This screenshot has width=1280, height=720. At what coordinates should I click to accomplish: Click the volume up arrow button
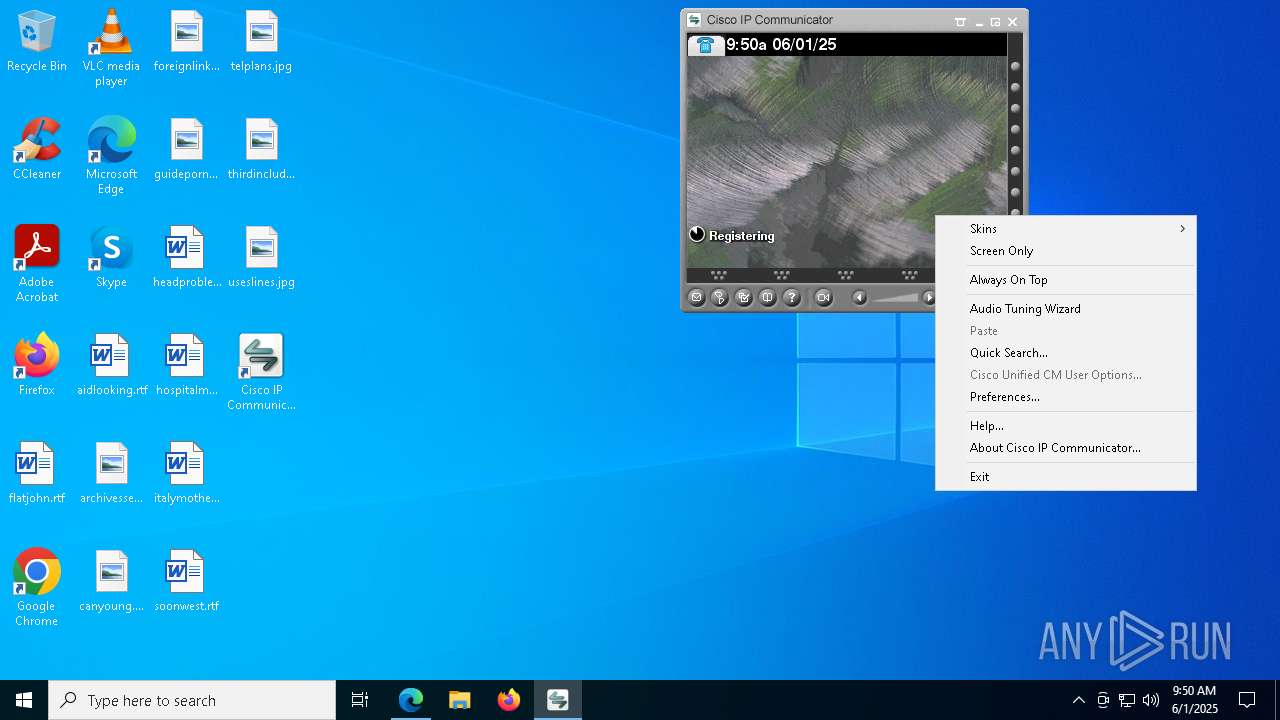tap(929, 297)
